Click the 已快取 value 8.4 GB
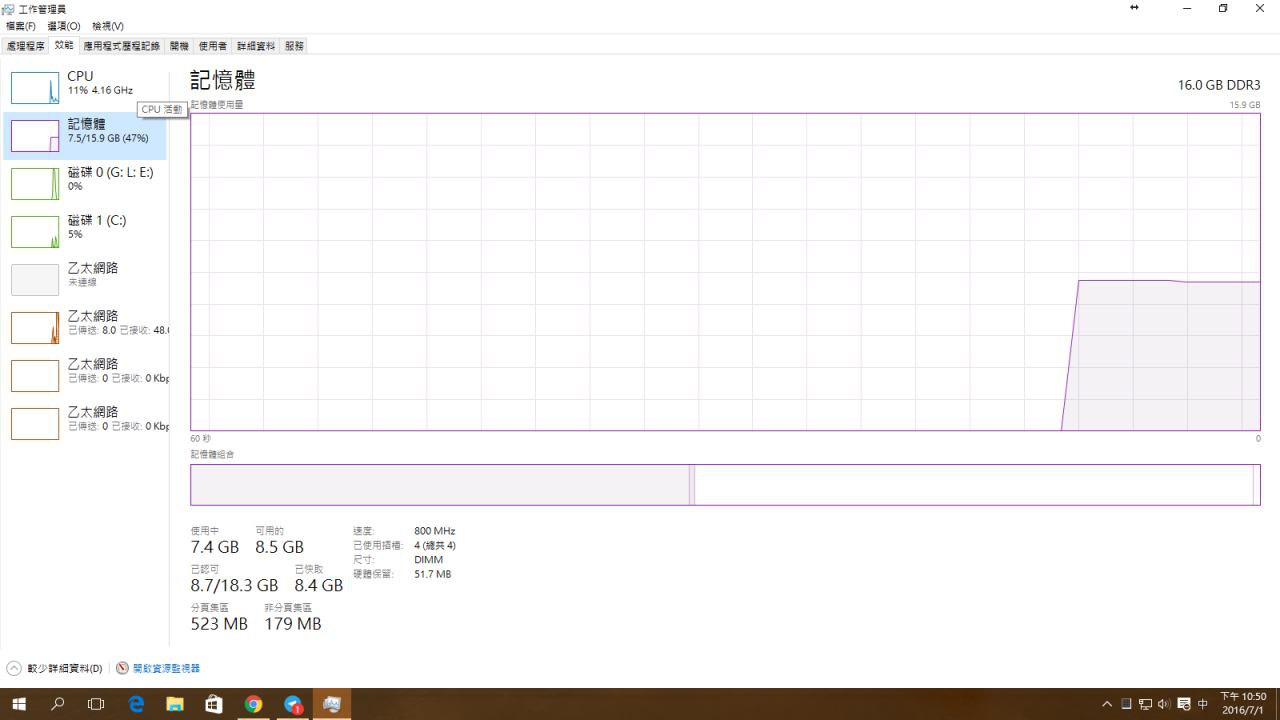The width and height of the screenshot is (1280, 720). pyautogui.click(x=318, y=585)
